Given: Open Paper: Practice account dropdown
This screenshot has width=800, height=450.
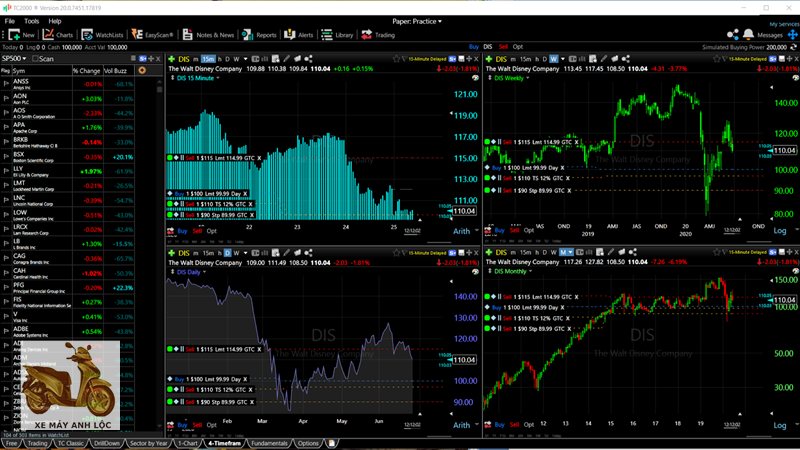Looking at the screenshot, I should [x=417, y=21].
